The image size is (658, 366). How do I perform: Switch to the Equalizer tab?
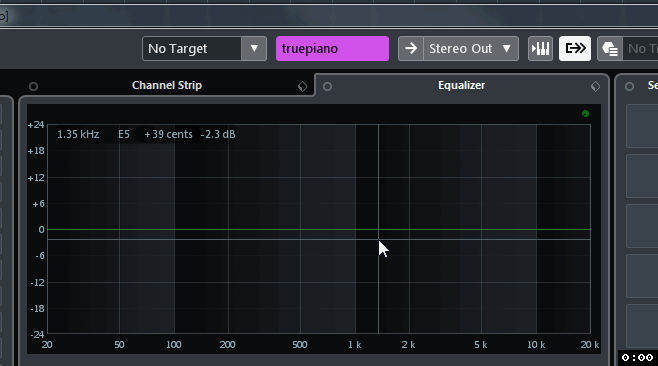(x=461, y=85)
